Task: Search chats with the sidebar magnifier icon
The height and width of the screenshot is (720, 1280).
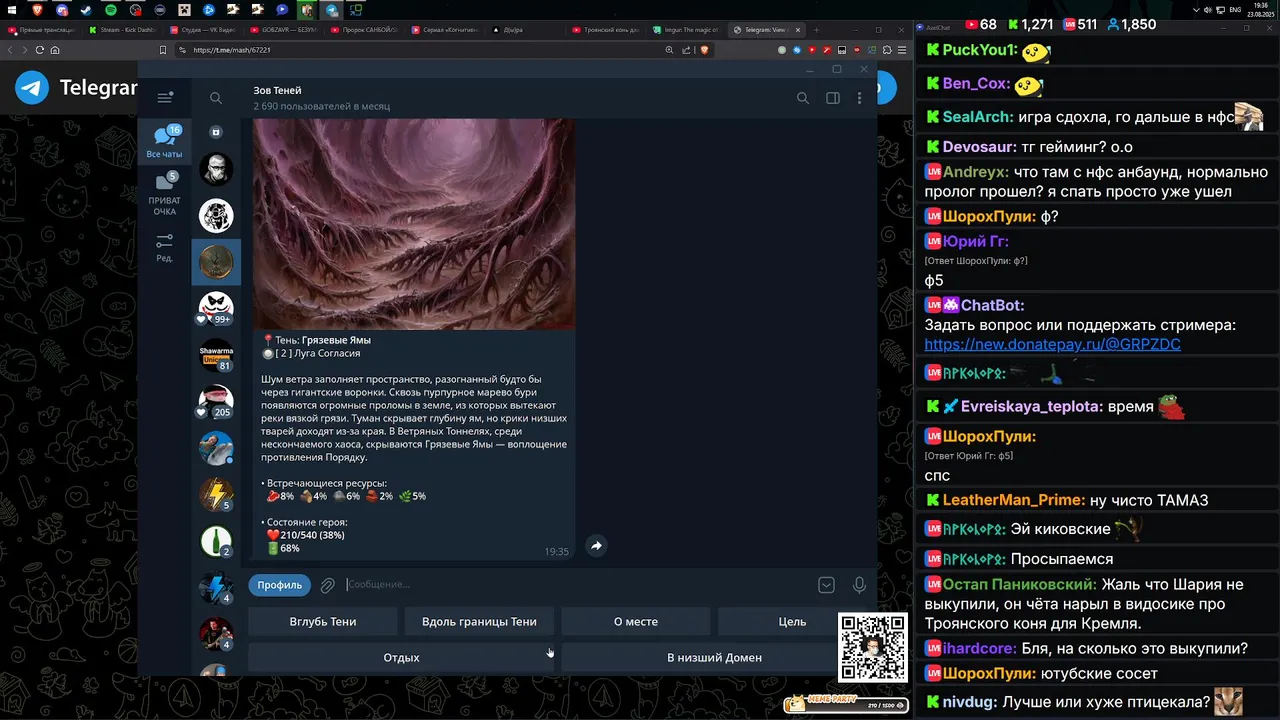Action: 216,98
